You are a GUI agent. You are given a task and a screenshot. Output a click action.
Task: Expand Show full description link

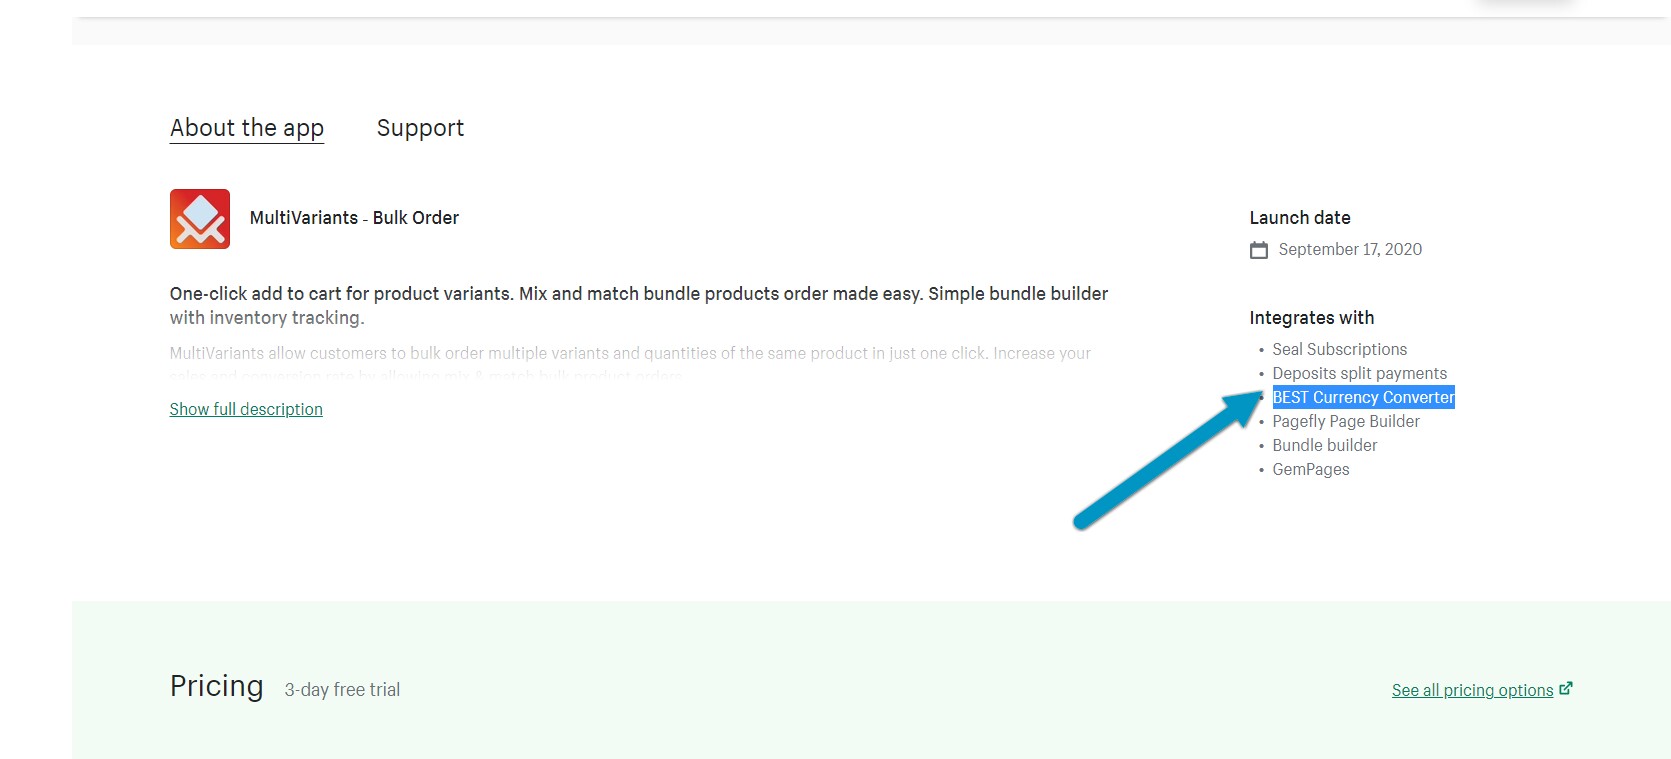coord(246,409)
